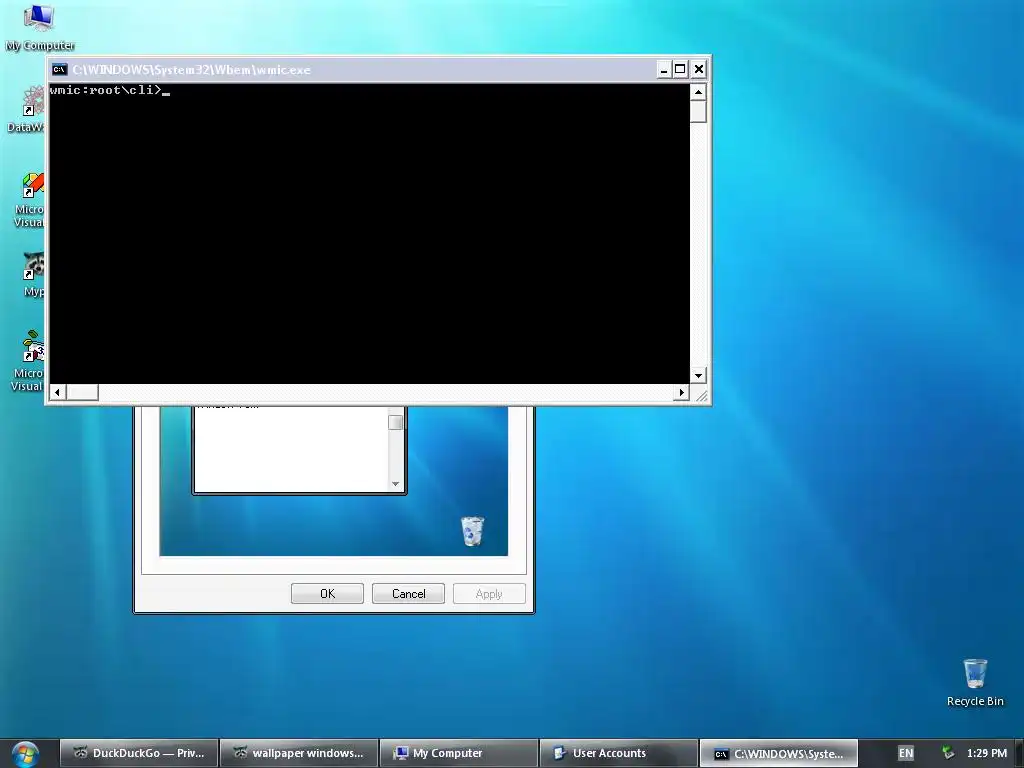Click console horizontal scrollbar right arrow

(682, 392)
